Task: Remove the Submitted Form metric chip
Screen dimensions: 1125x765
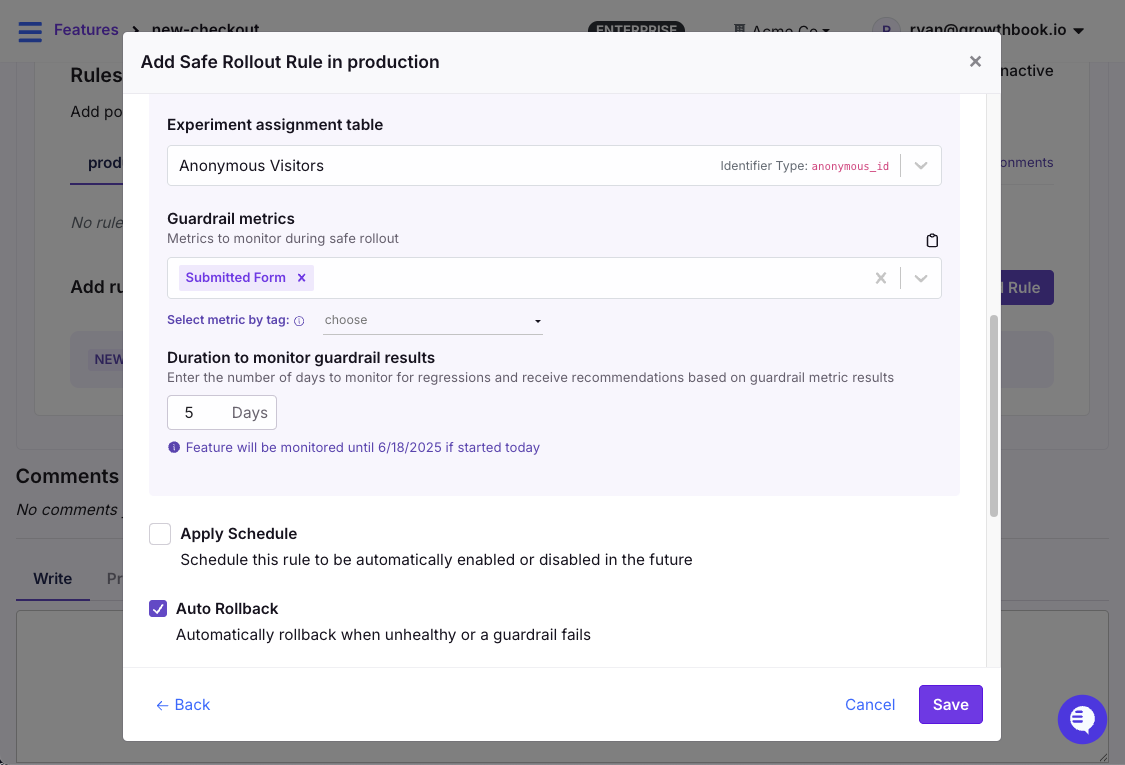Action: pos(301,277)
